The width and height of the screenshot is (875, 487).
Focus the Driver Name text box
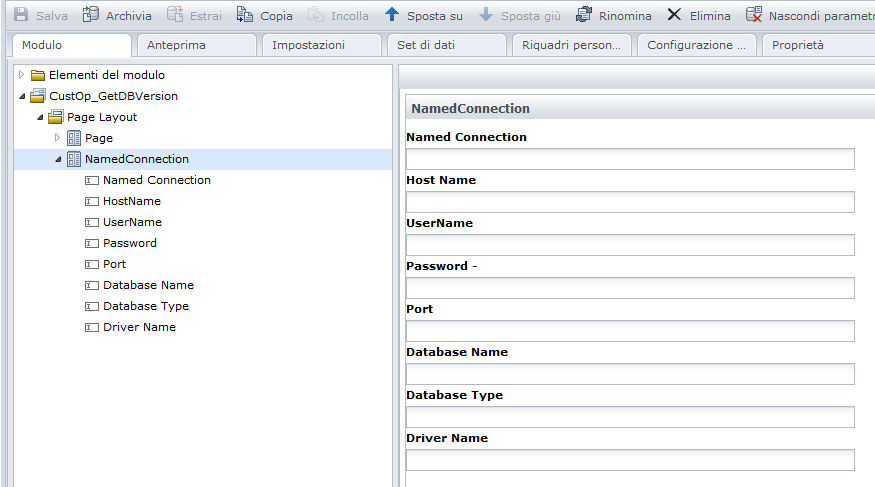[x=630, y=460]
